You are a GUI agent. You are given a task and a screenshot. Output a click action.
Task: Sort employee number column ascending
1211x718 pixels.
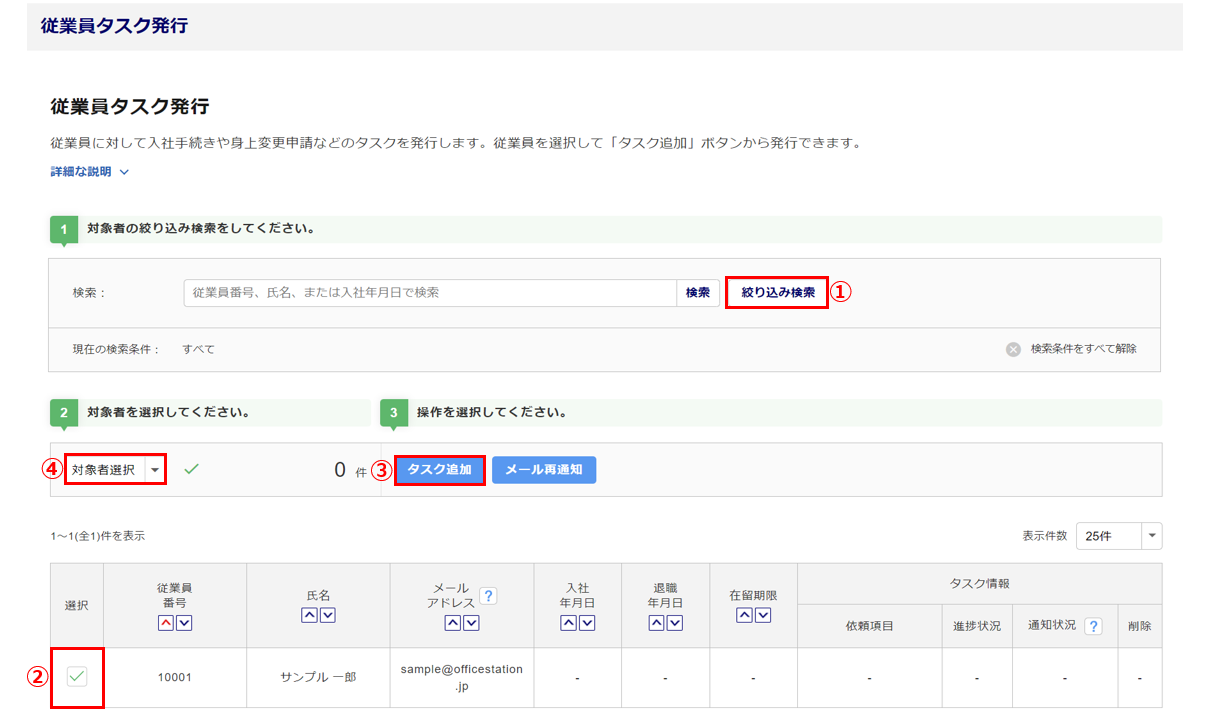tap(166, 624)
